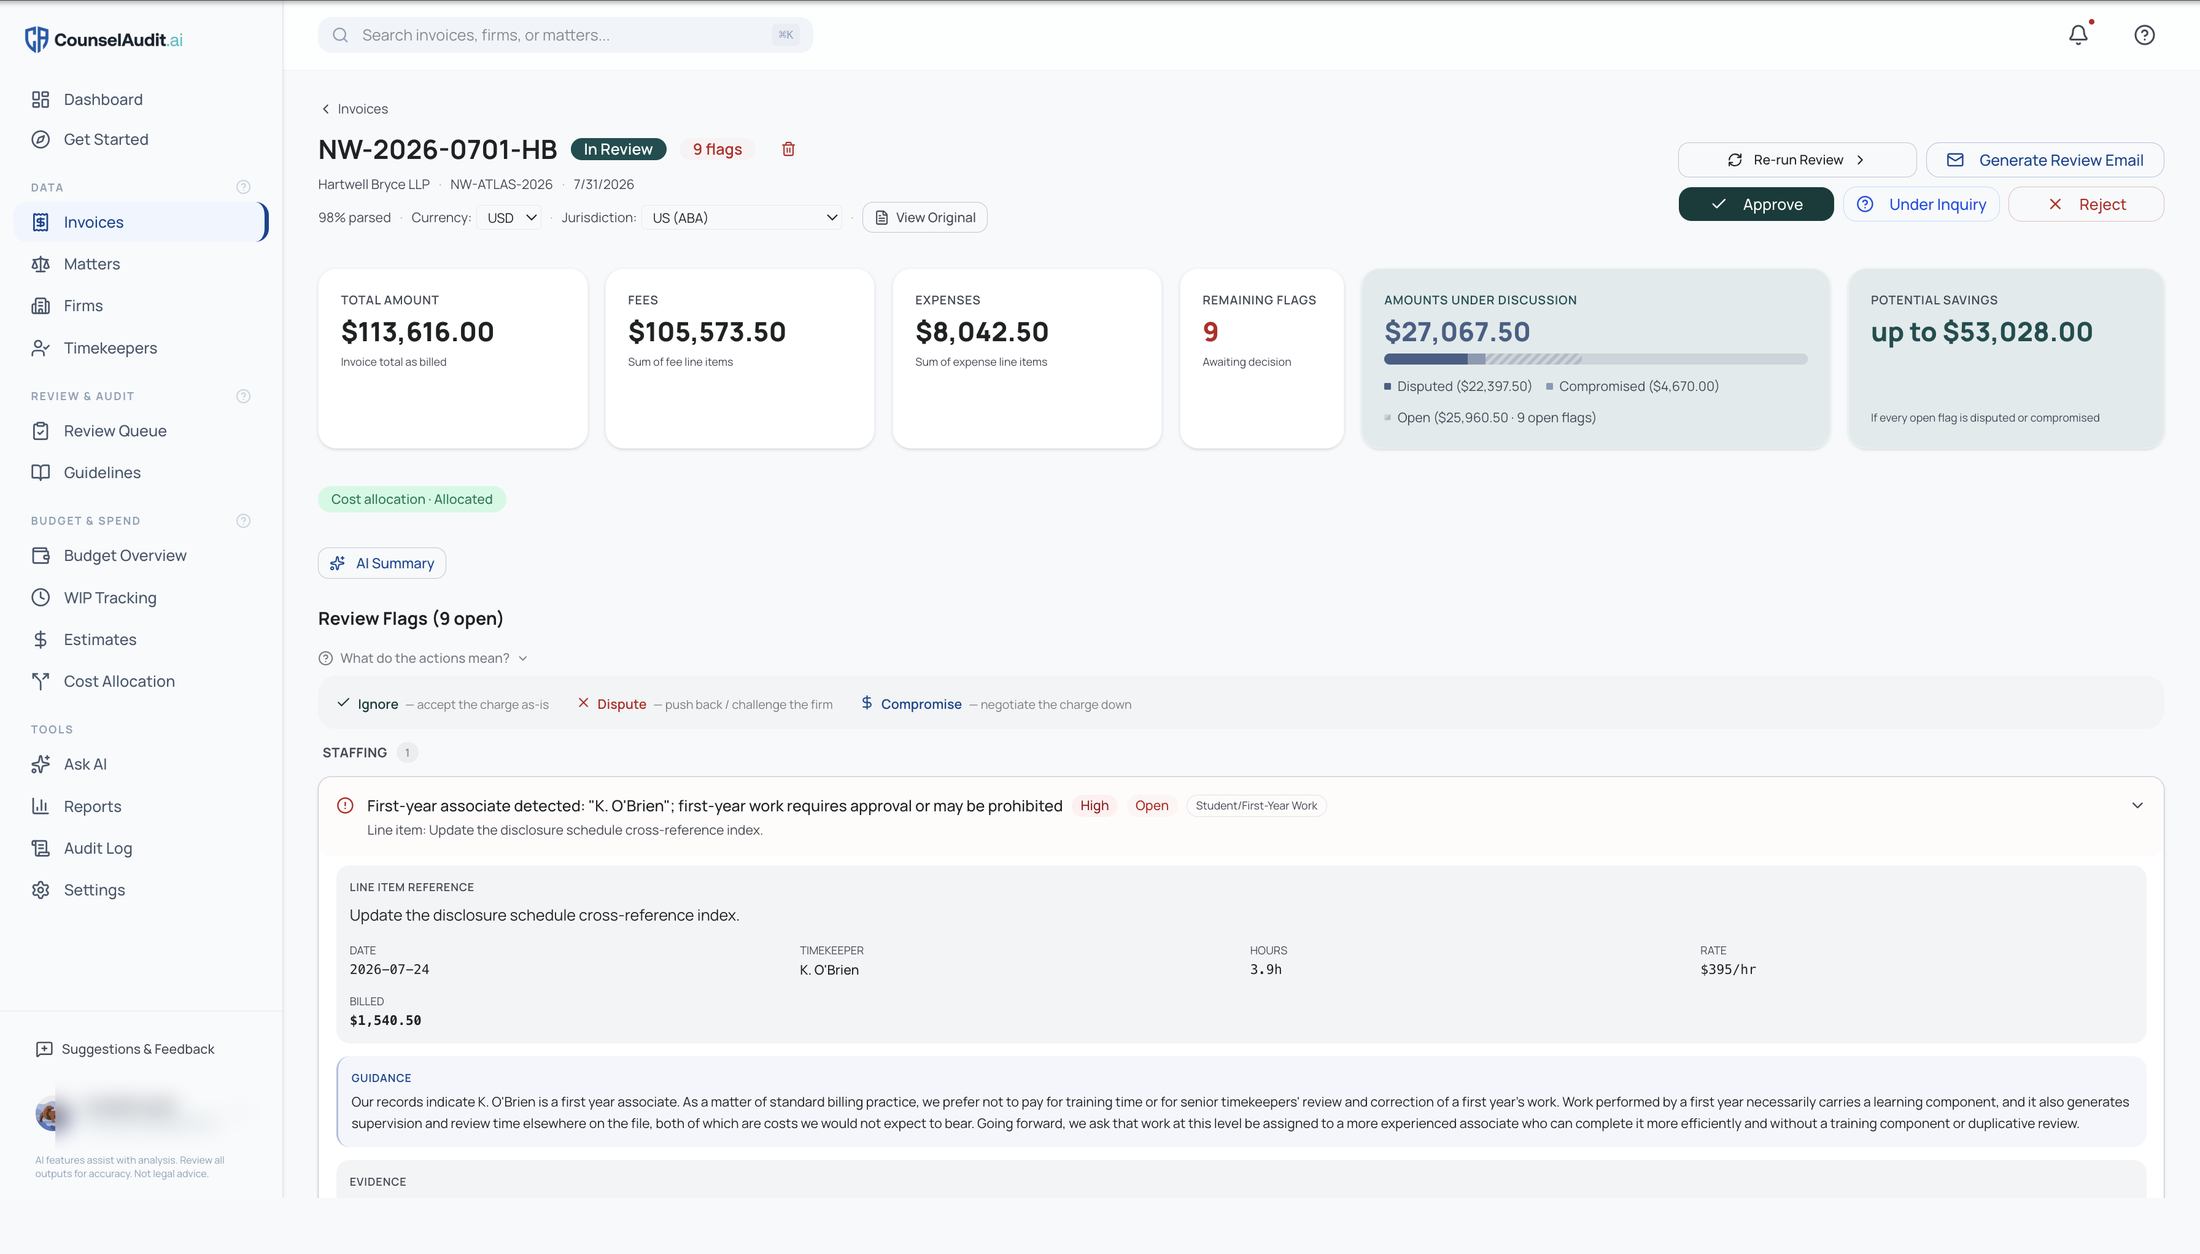Click the In Review status badge
Screen dimensions: 2200x1254
618,149
